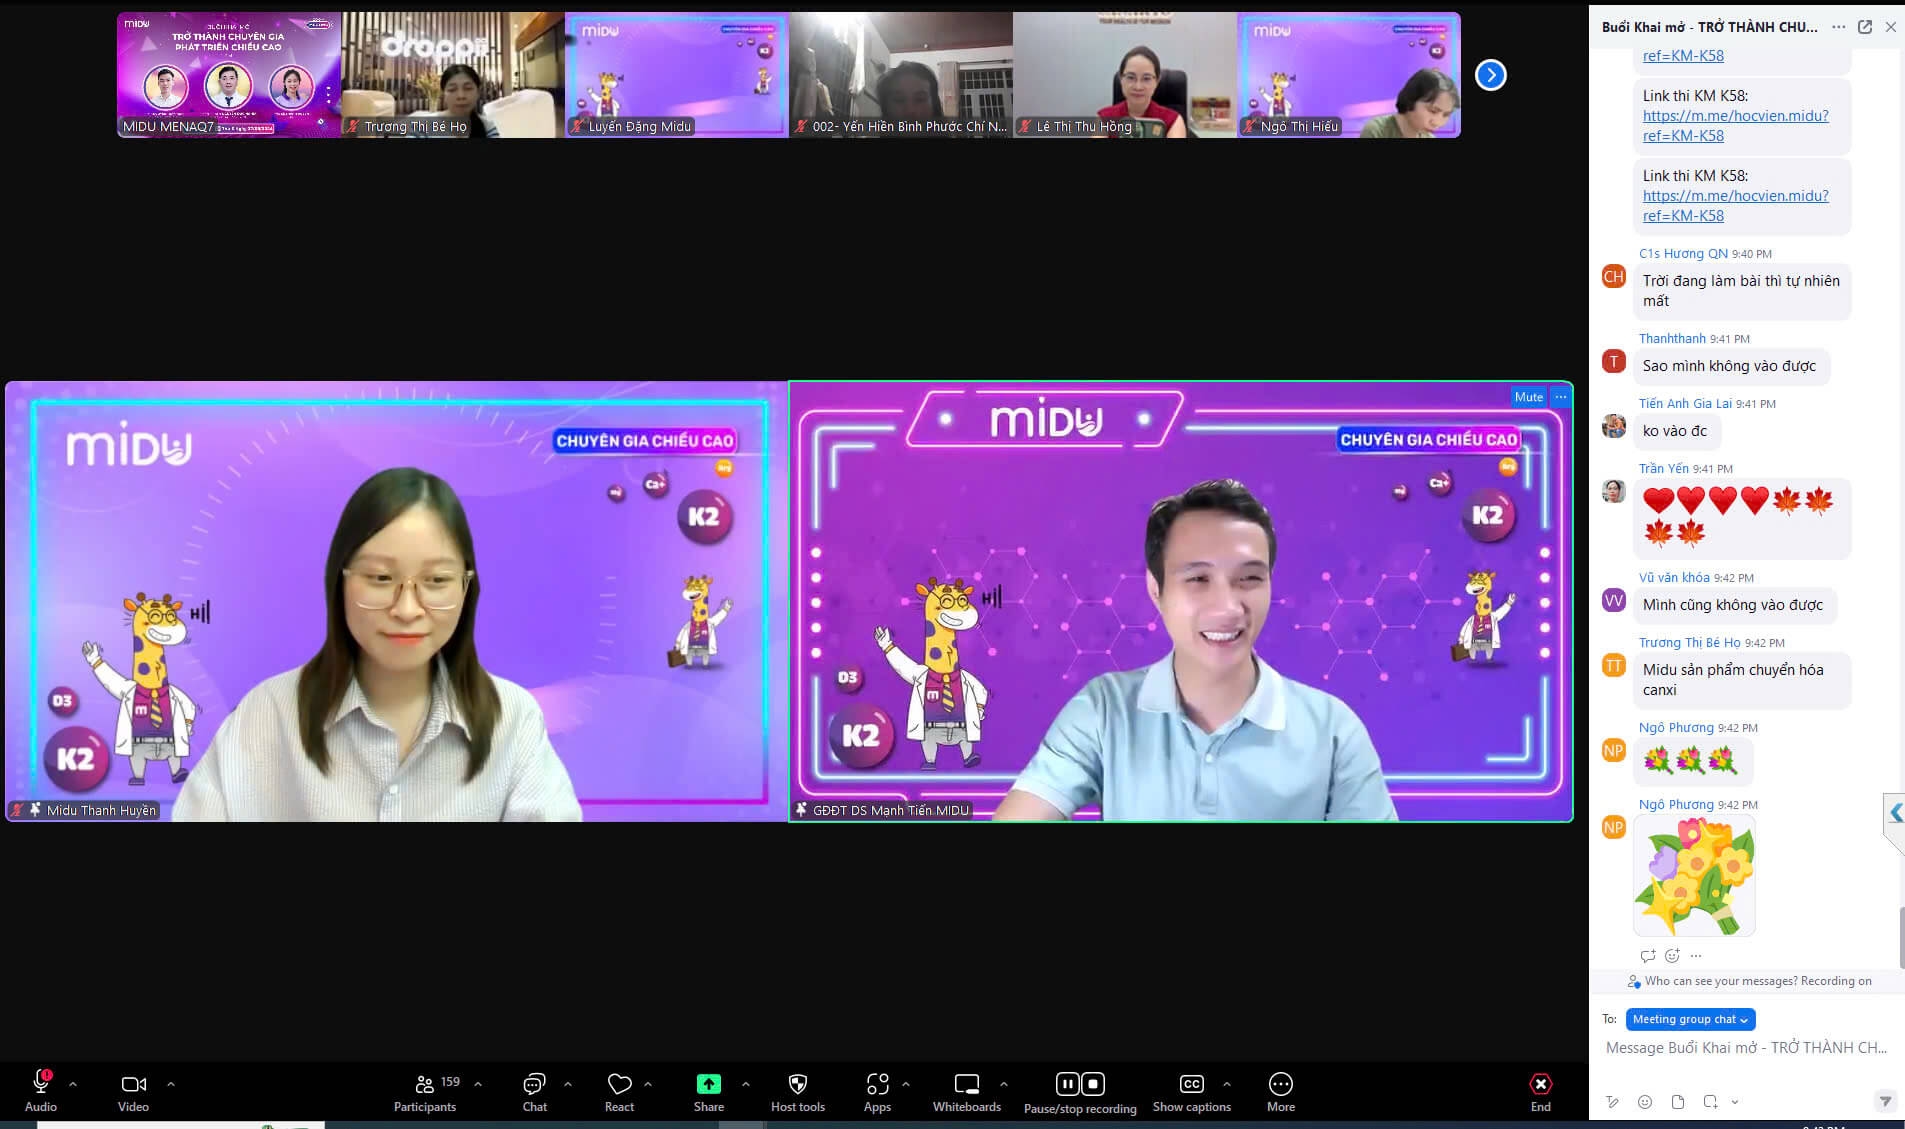Click the text formatting icon in chat composer
This screenshot has height=1129, width=1905.
click(x=1613, y=1102)
